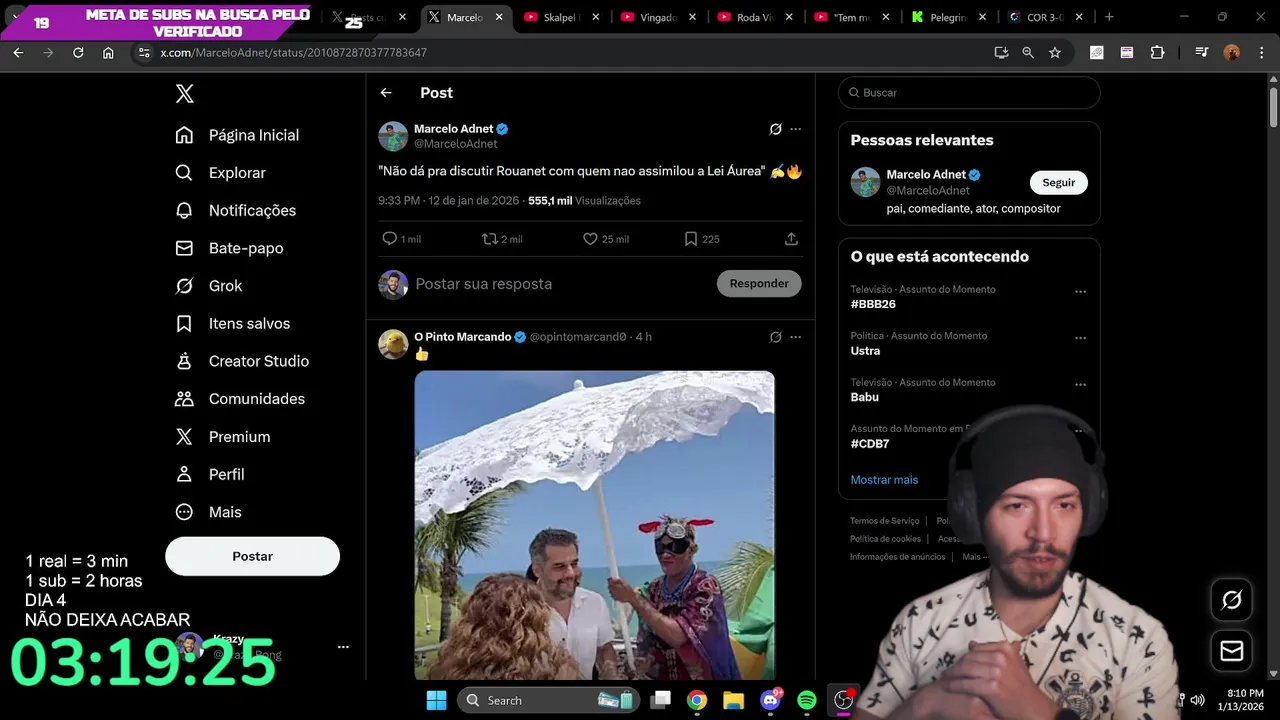Viewport: 1280px width, 720px height.
Task: Open the floating messages envelope button
Action: pyautogui.click(x=1232, y=652)
